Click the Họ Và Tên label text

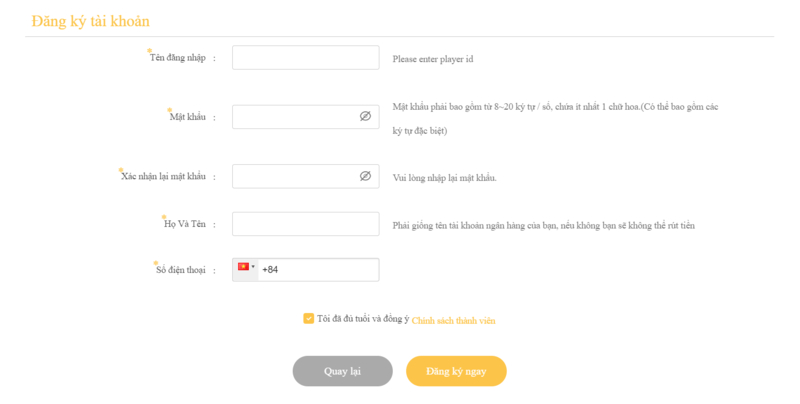coord(185,224)
